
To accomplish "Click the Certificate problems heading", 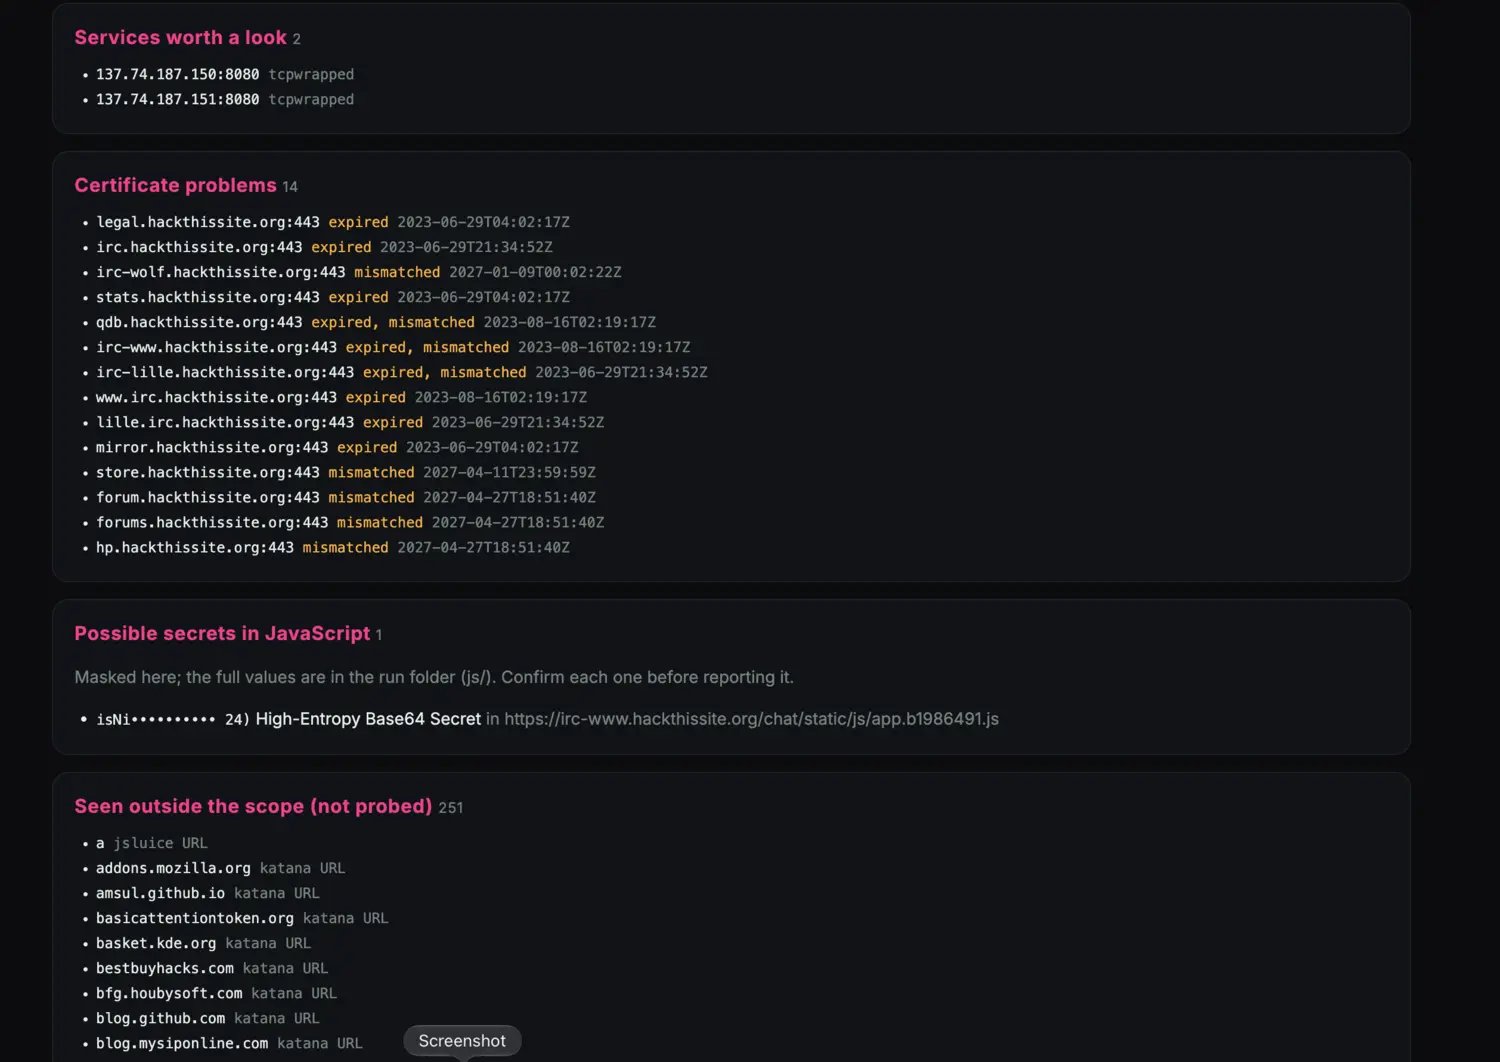I will 175,185.
